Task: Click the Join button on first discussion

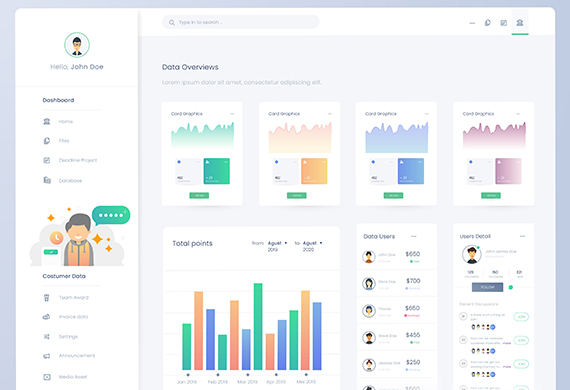Action: 521,317
